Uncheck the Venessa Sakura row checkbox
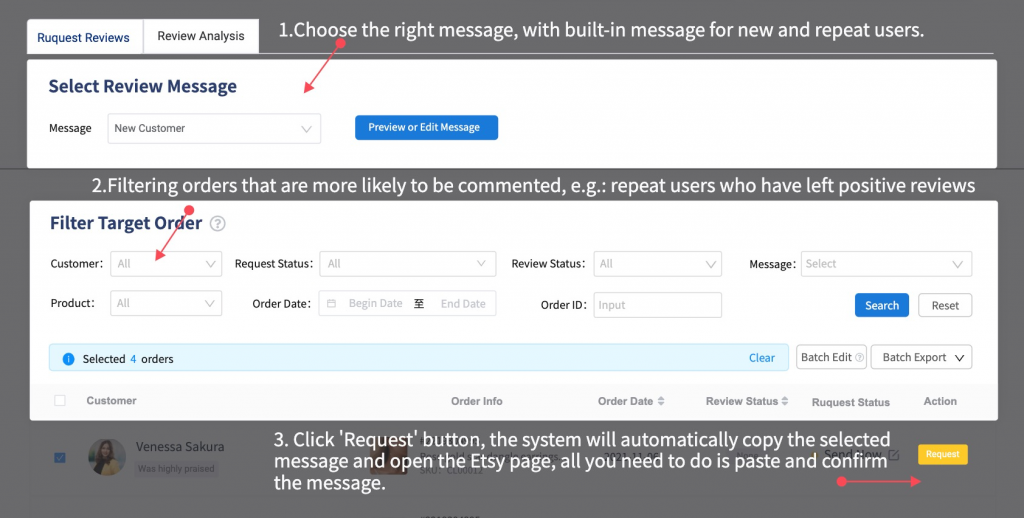The width and height of the screenshot is (1024, 518). tap(60, 458)
